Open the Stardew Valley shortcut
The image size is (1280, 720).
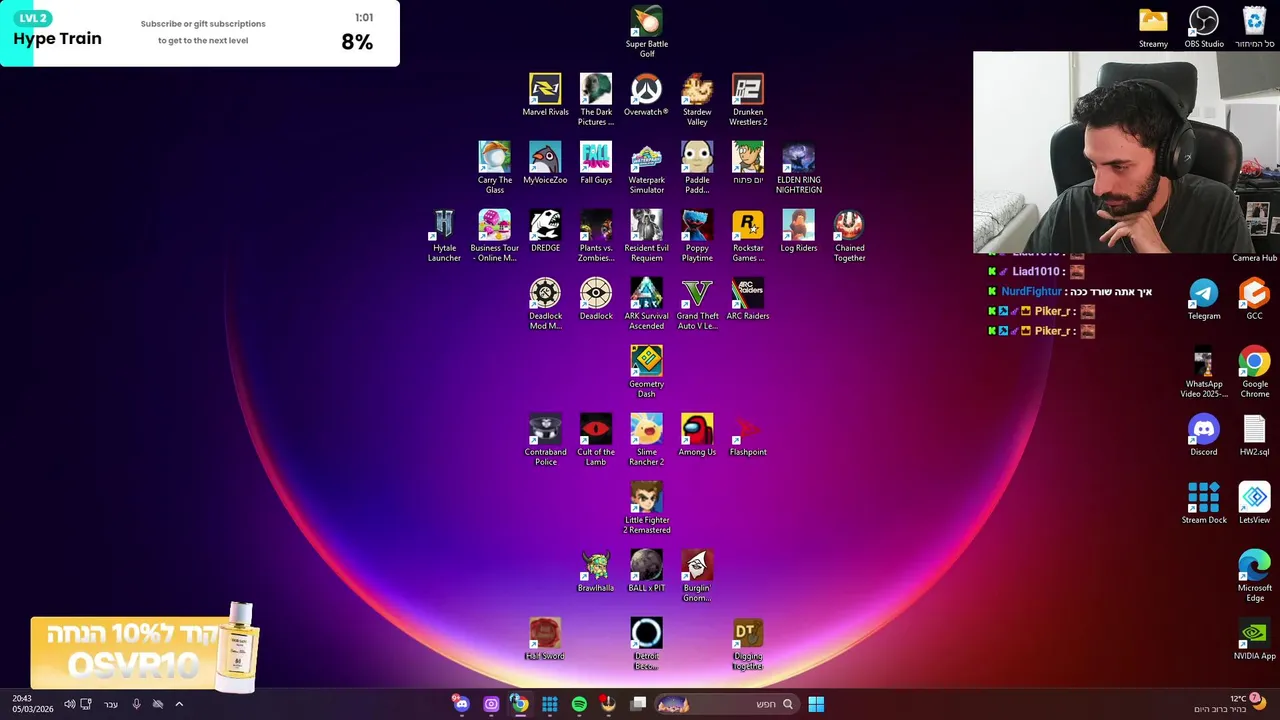click(697, 100)
